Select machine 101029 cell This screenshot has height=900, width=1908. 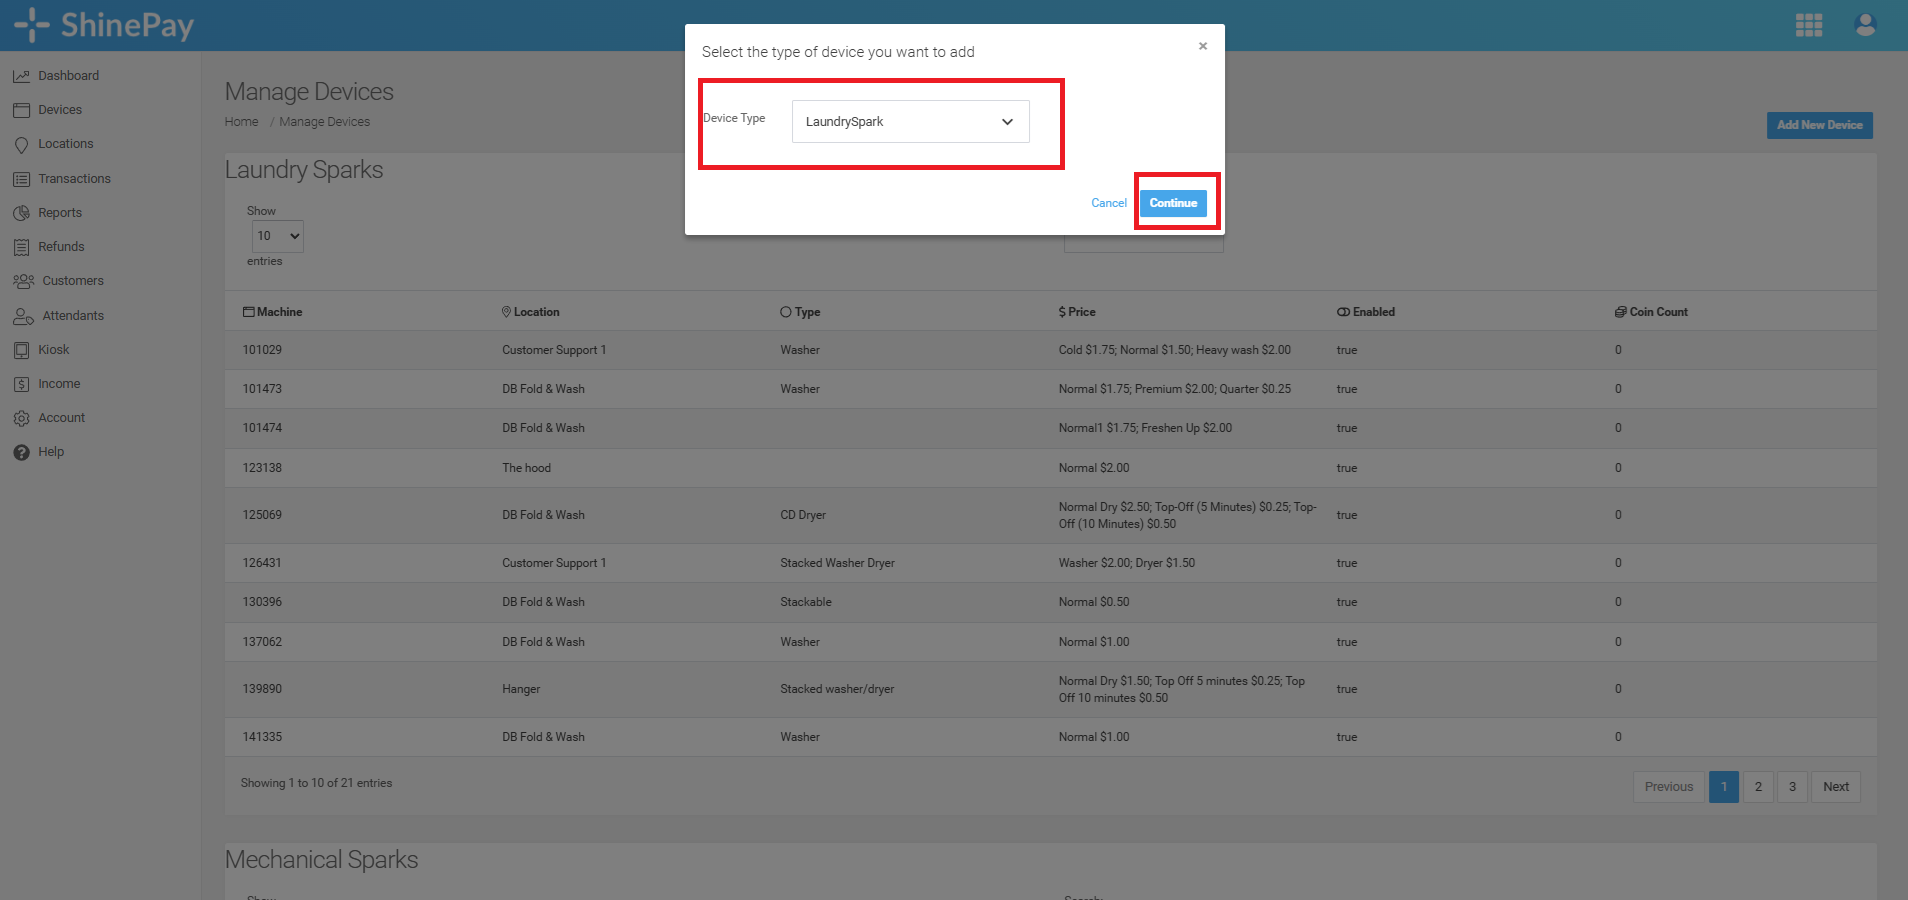click(262, 350)
